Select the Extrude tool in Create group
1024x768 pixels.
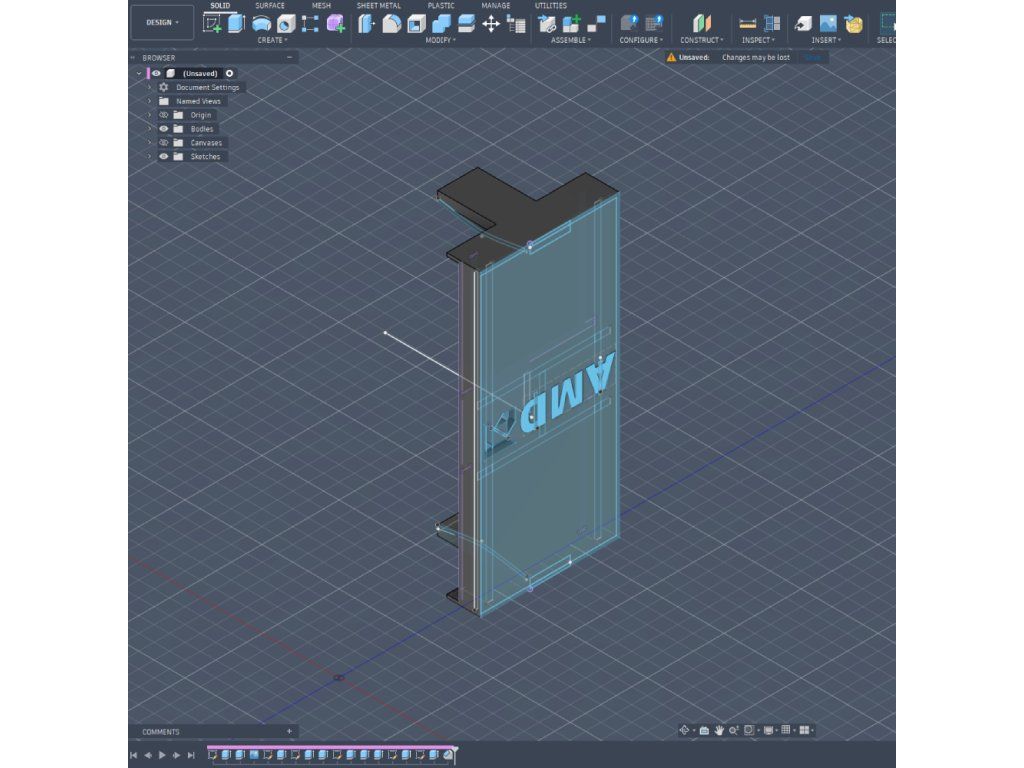pyautogui.click(x=236, y=23)
